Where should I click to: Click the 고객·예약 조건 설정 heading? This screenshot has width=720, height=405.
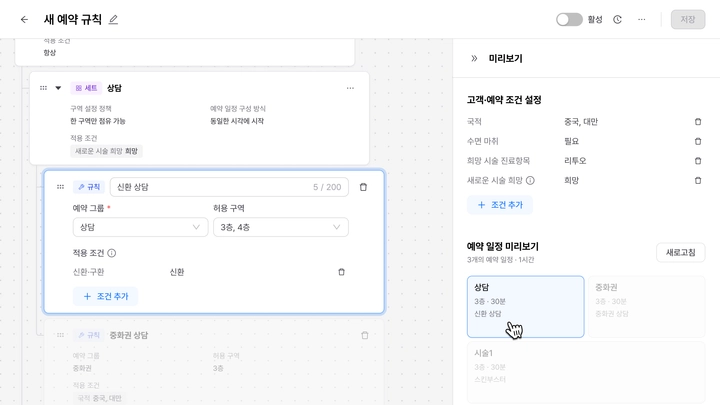point(504,100)
